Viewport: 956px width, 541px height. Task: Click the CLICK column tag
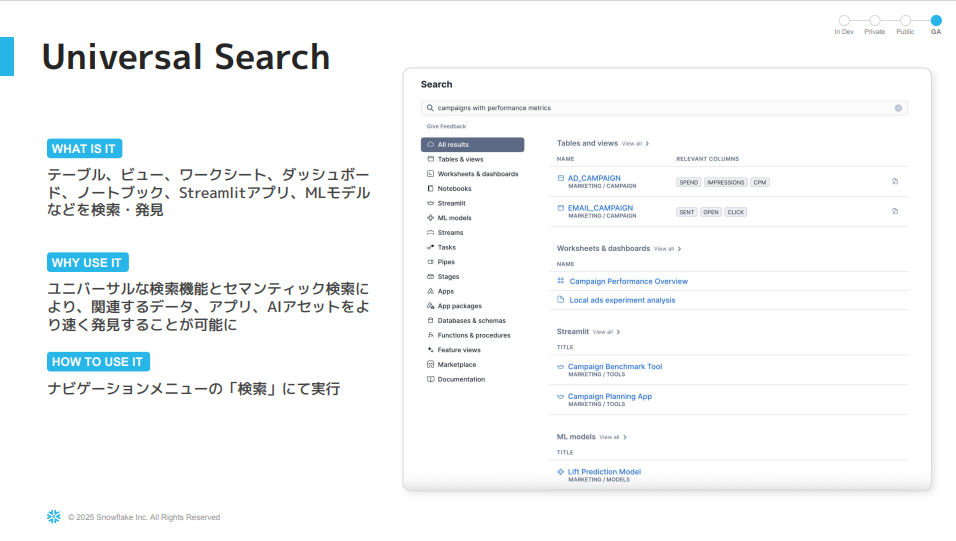pyautogui.click(x=736, y=212)
